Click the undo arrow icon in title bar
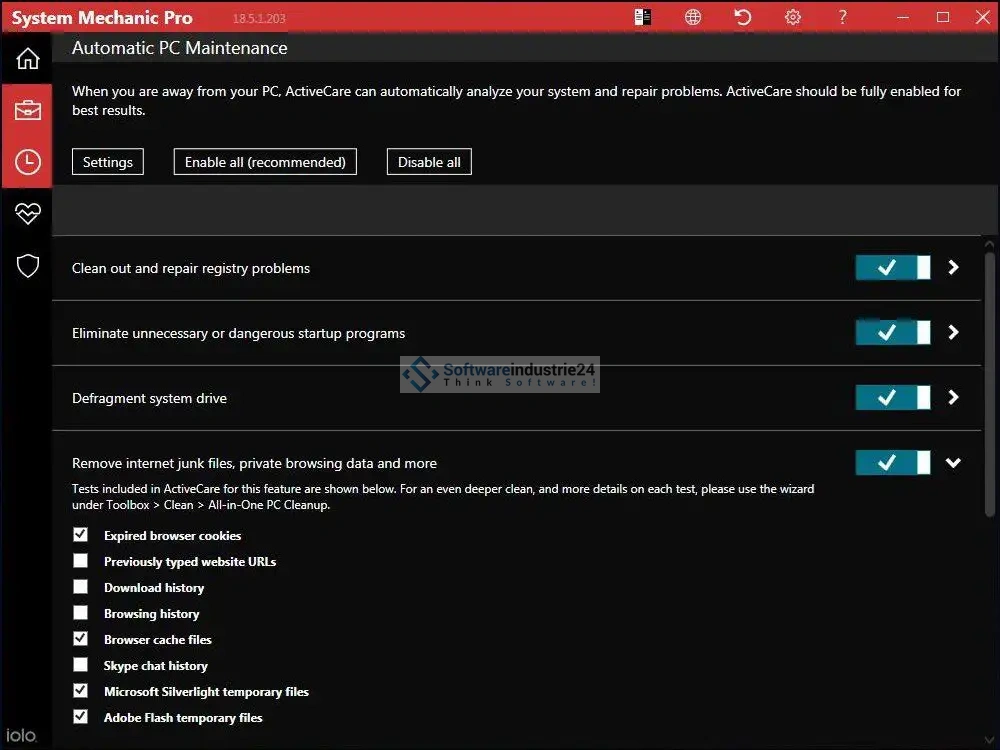The height and width of the screenshot is (750, 1000). pos(742,17)
